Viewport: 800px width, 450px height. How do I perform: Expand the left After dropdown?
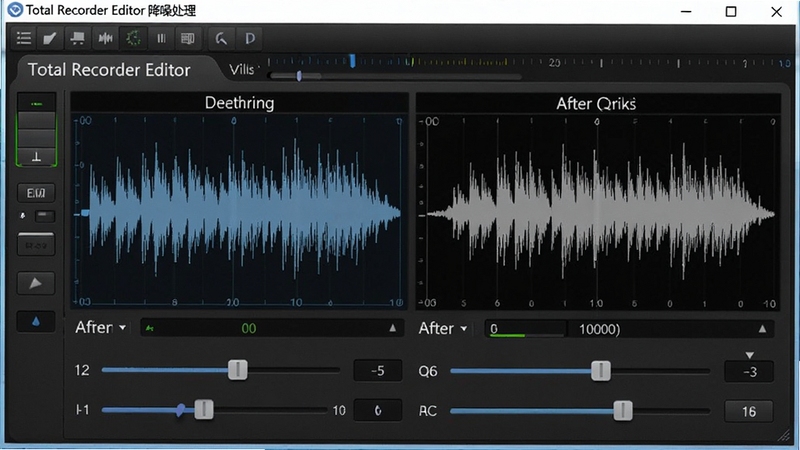click(101, 327)
